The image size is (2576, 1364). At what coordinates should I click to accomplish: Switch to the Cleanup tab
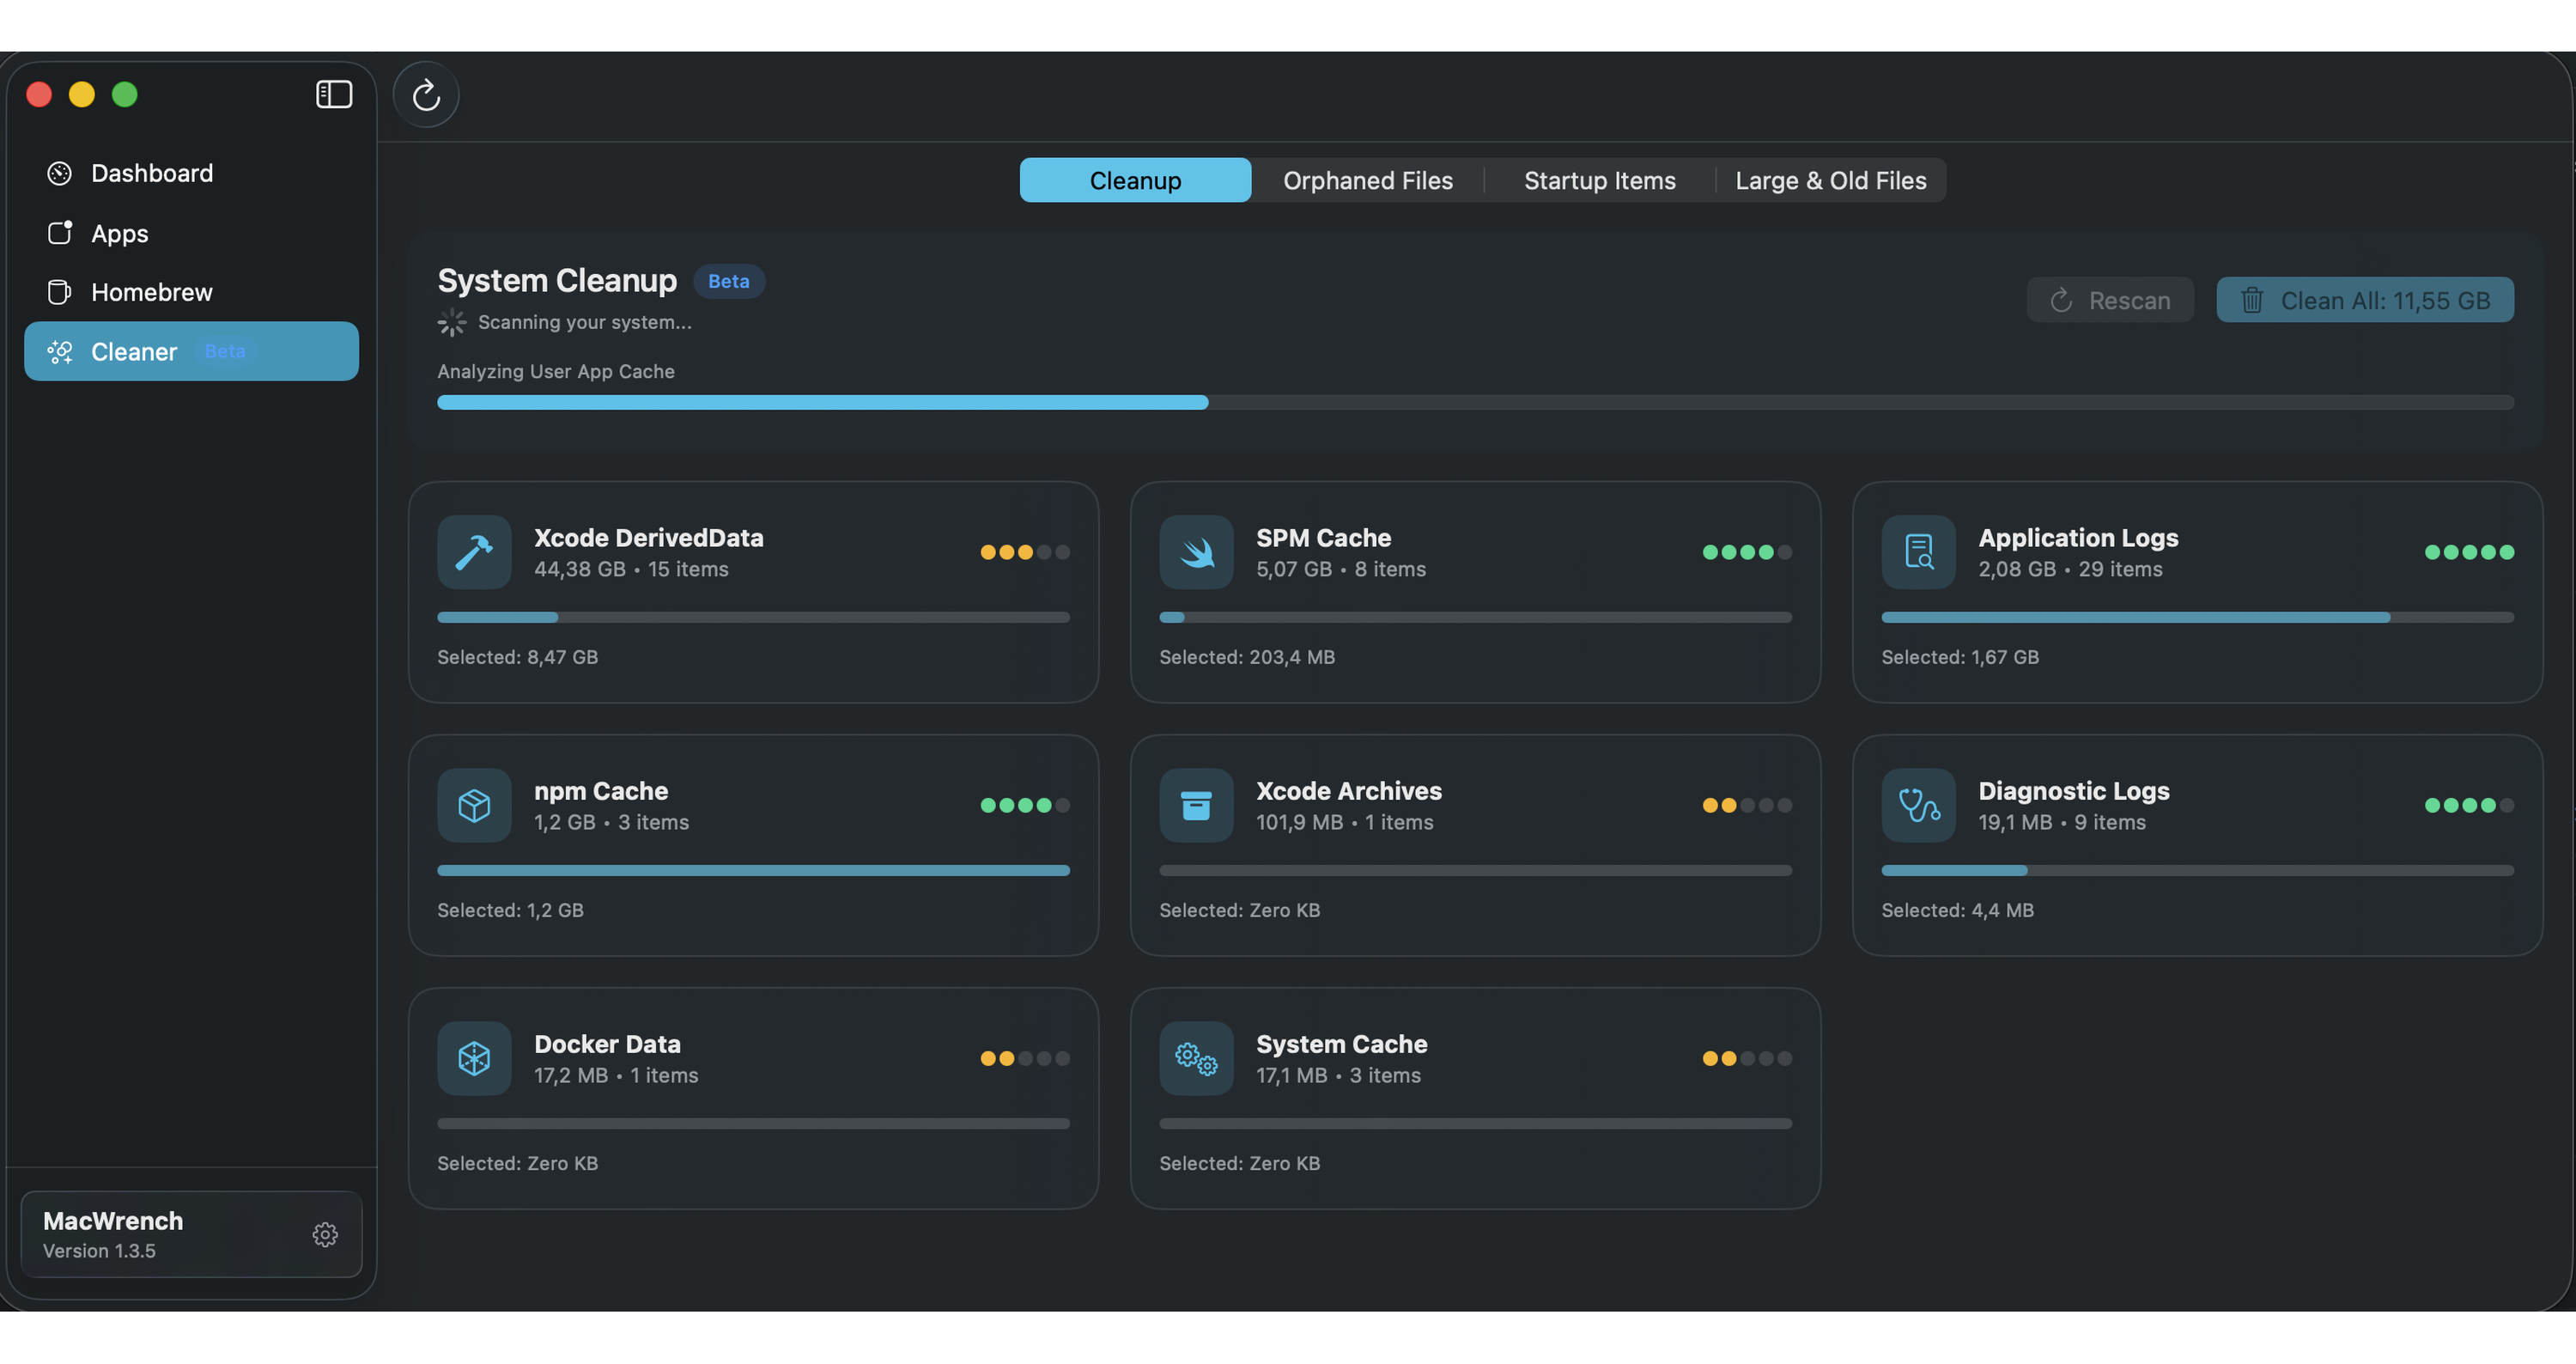tap(1135, 180)
